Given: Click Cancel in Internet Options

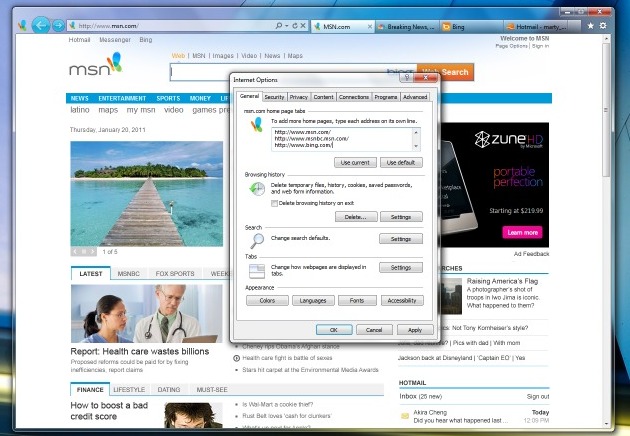Looking at the screenshot, I should coord(374,330).
